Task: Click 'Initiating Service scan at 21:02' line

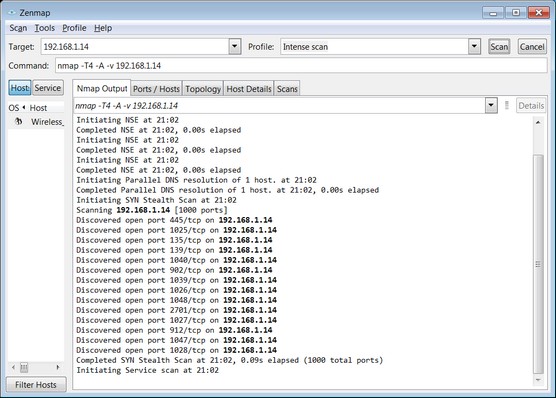Action: tap(148, 370)
